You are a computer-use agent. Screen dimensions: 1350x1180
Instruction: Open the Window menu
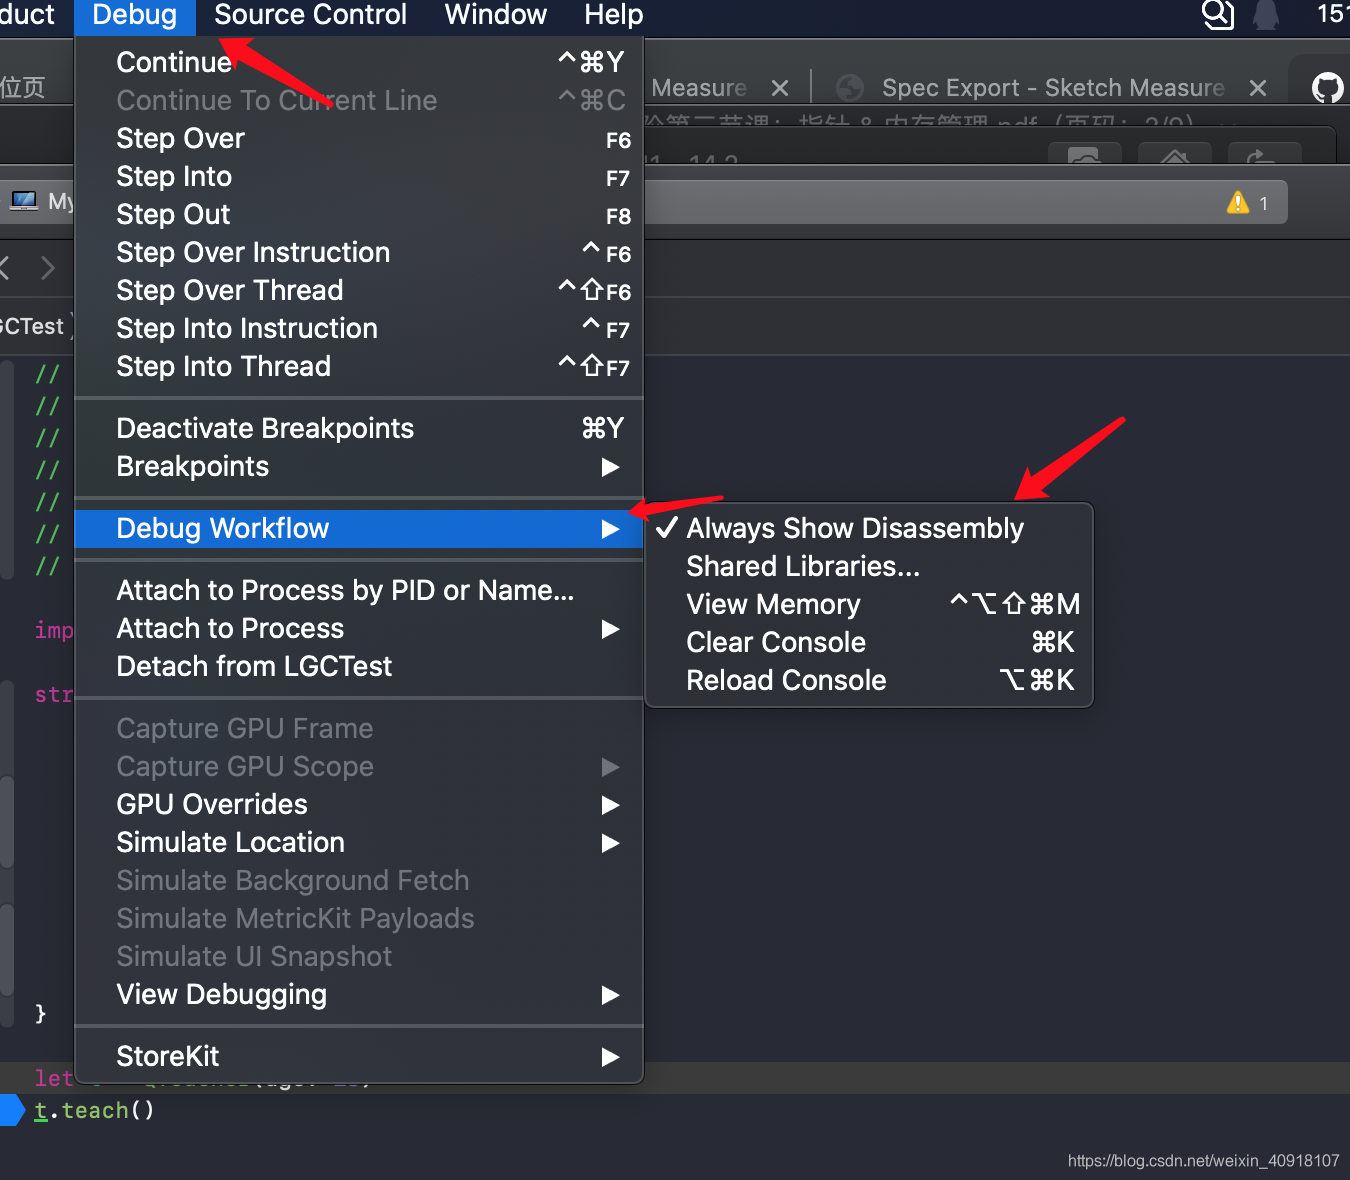pos(496,15)
